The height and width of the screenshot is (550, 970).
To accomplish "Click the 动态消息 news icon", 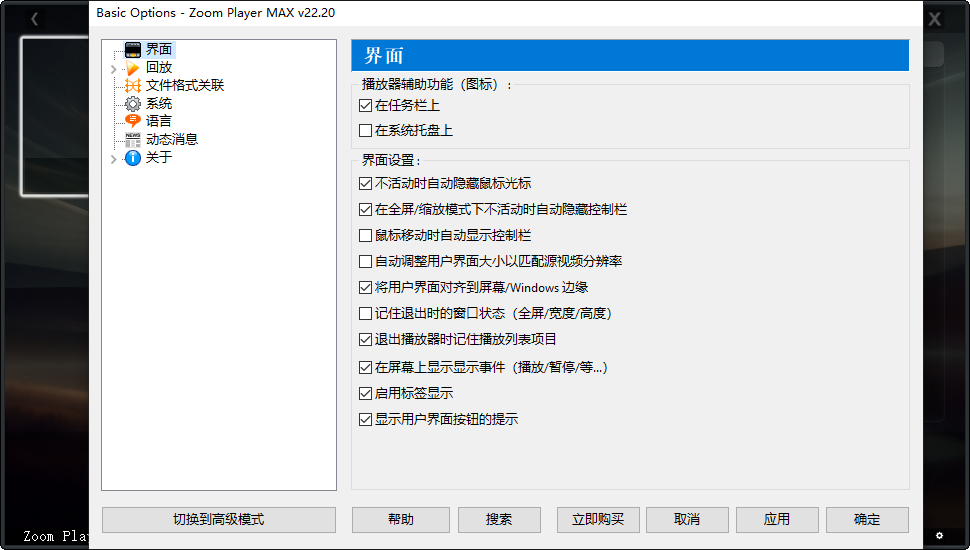I will click(133, 139).
